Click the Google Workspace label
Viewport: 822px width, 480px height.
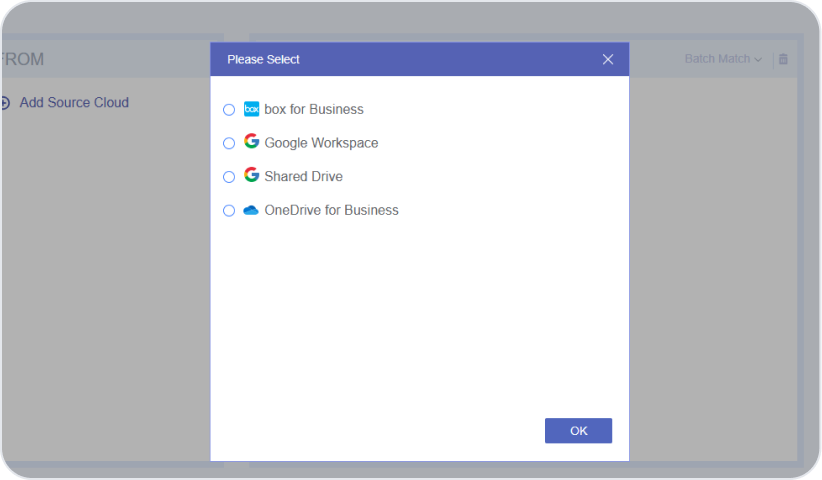[321, 143]
